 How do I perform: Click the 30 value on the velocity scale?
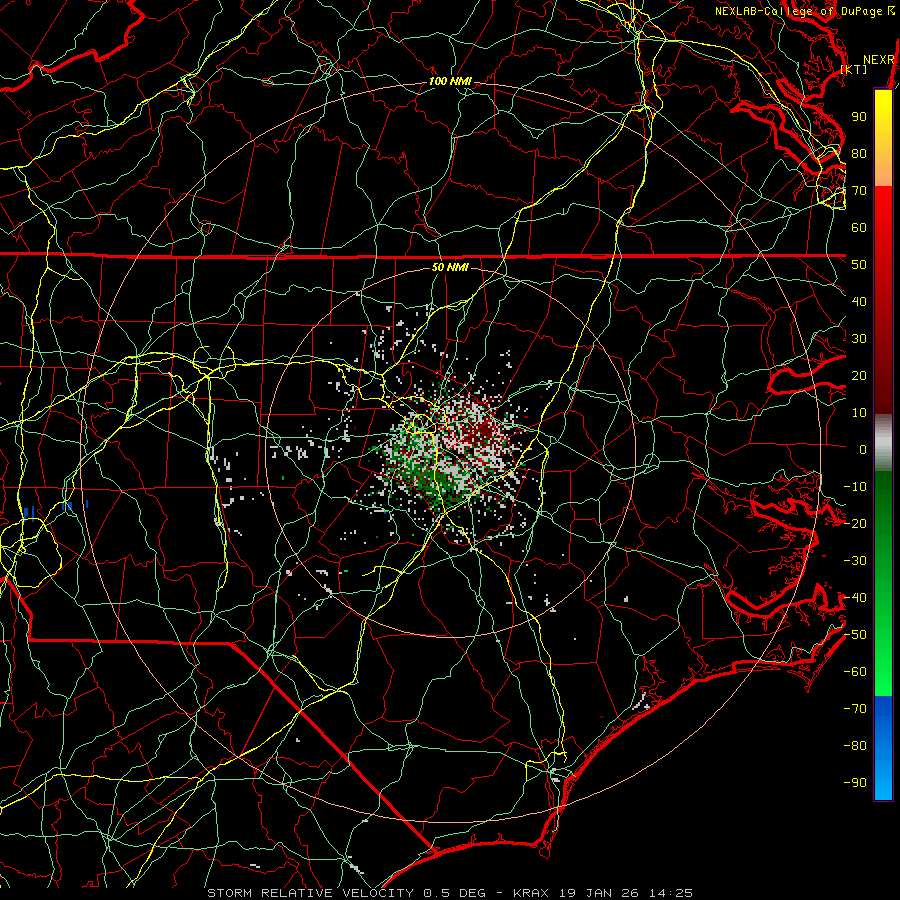coord(859,339)
